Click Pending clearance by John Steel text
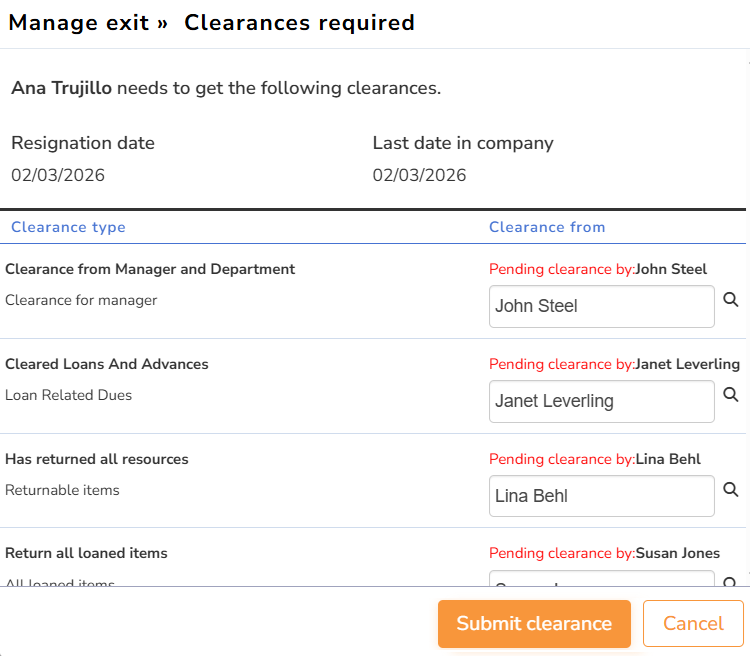The image size is (750, 656). (x=597, y=269)
